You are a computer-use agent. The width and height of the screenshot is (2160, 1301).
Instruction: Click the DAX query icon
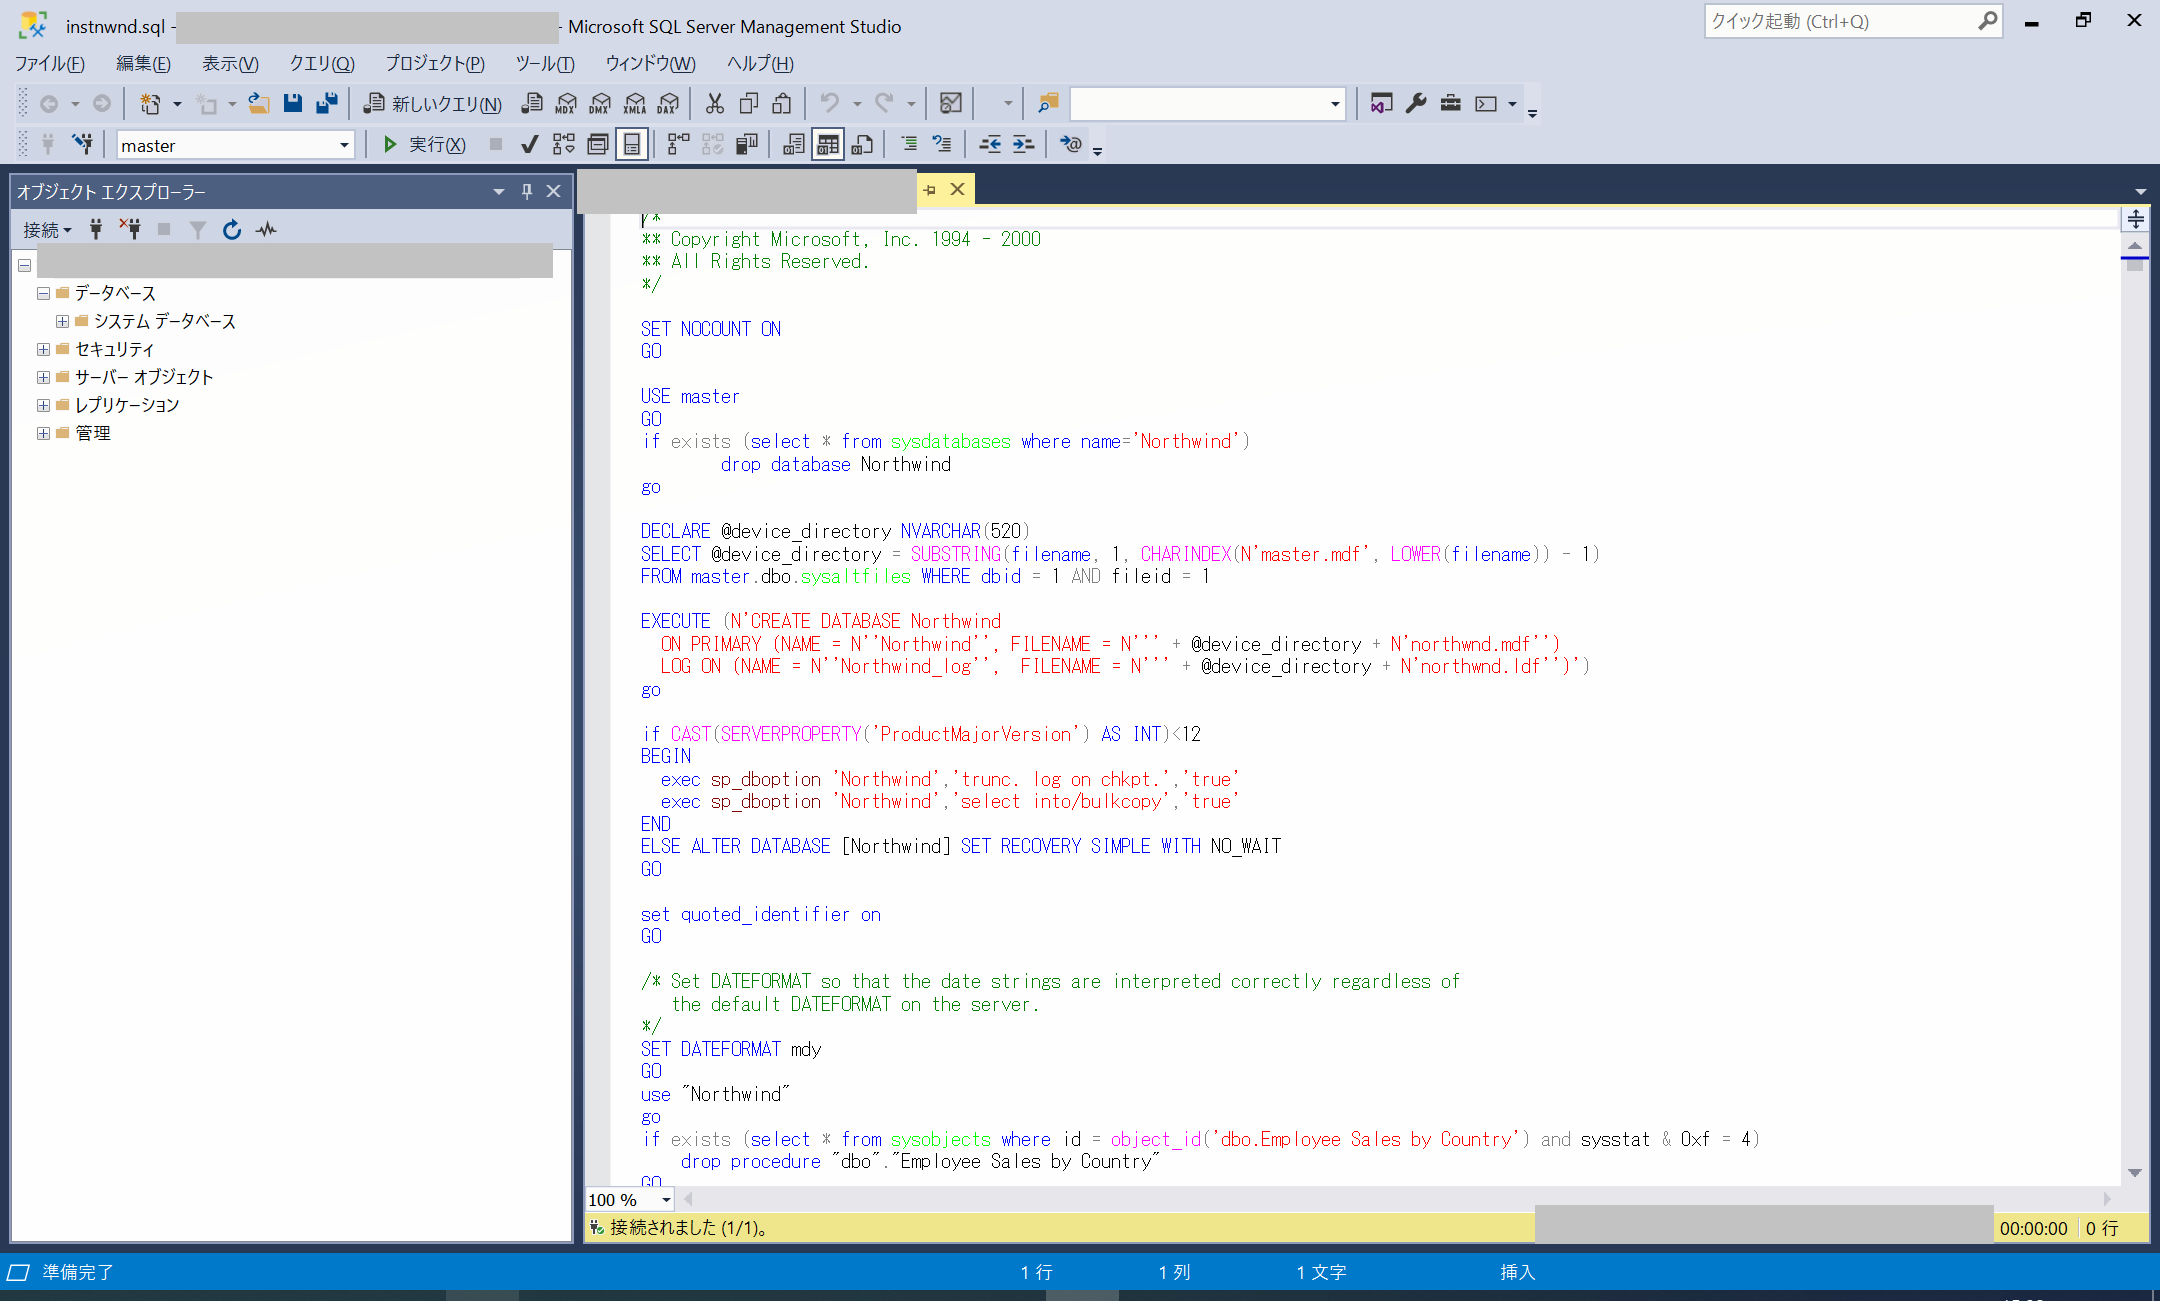click(668, 103)
